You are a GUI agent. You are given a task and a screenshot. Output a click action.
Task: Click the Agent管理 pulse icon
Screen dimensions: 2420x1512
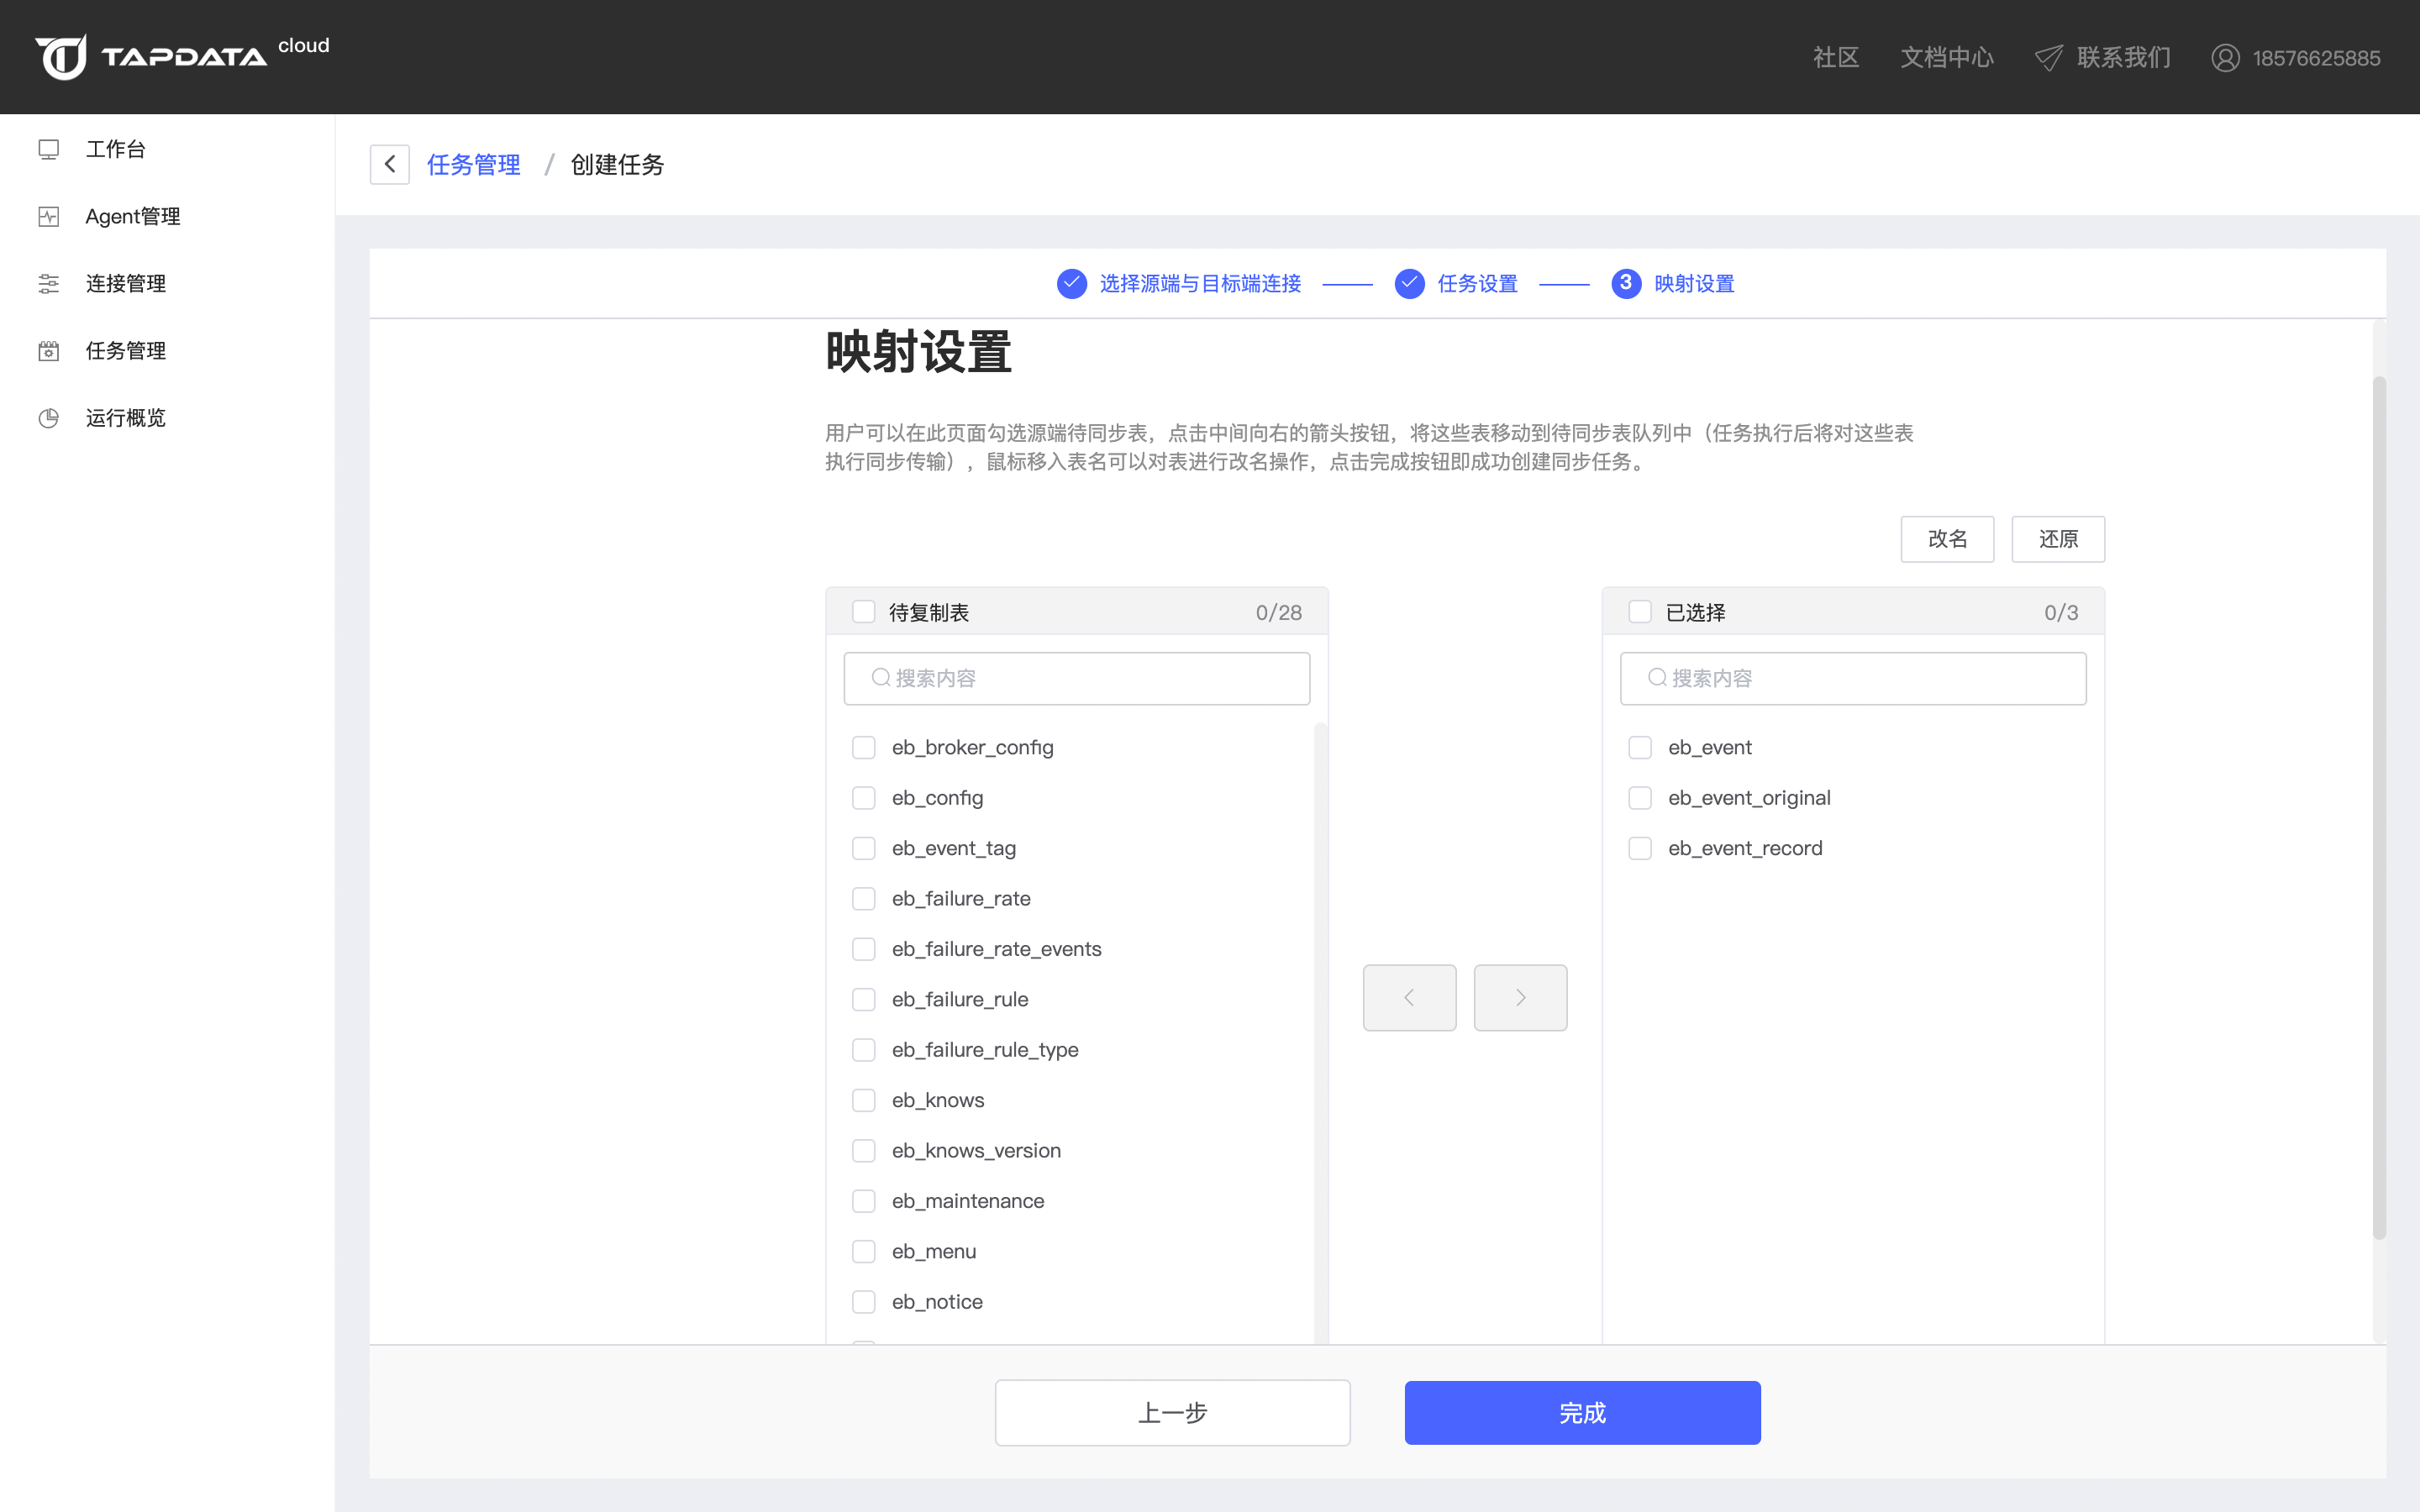48,216
